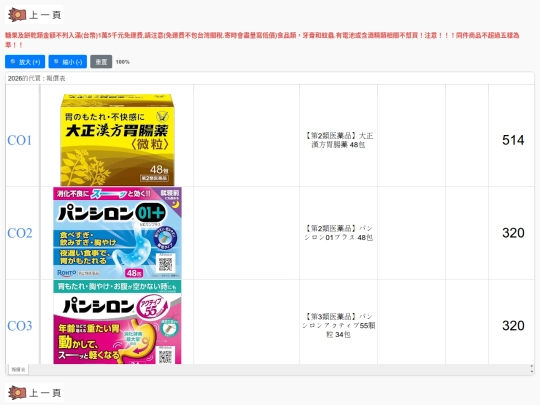
Task: Click the red shipping notice text
Action: (x=262, y=40)
